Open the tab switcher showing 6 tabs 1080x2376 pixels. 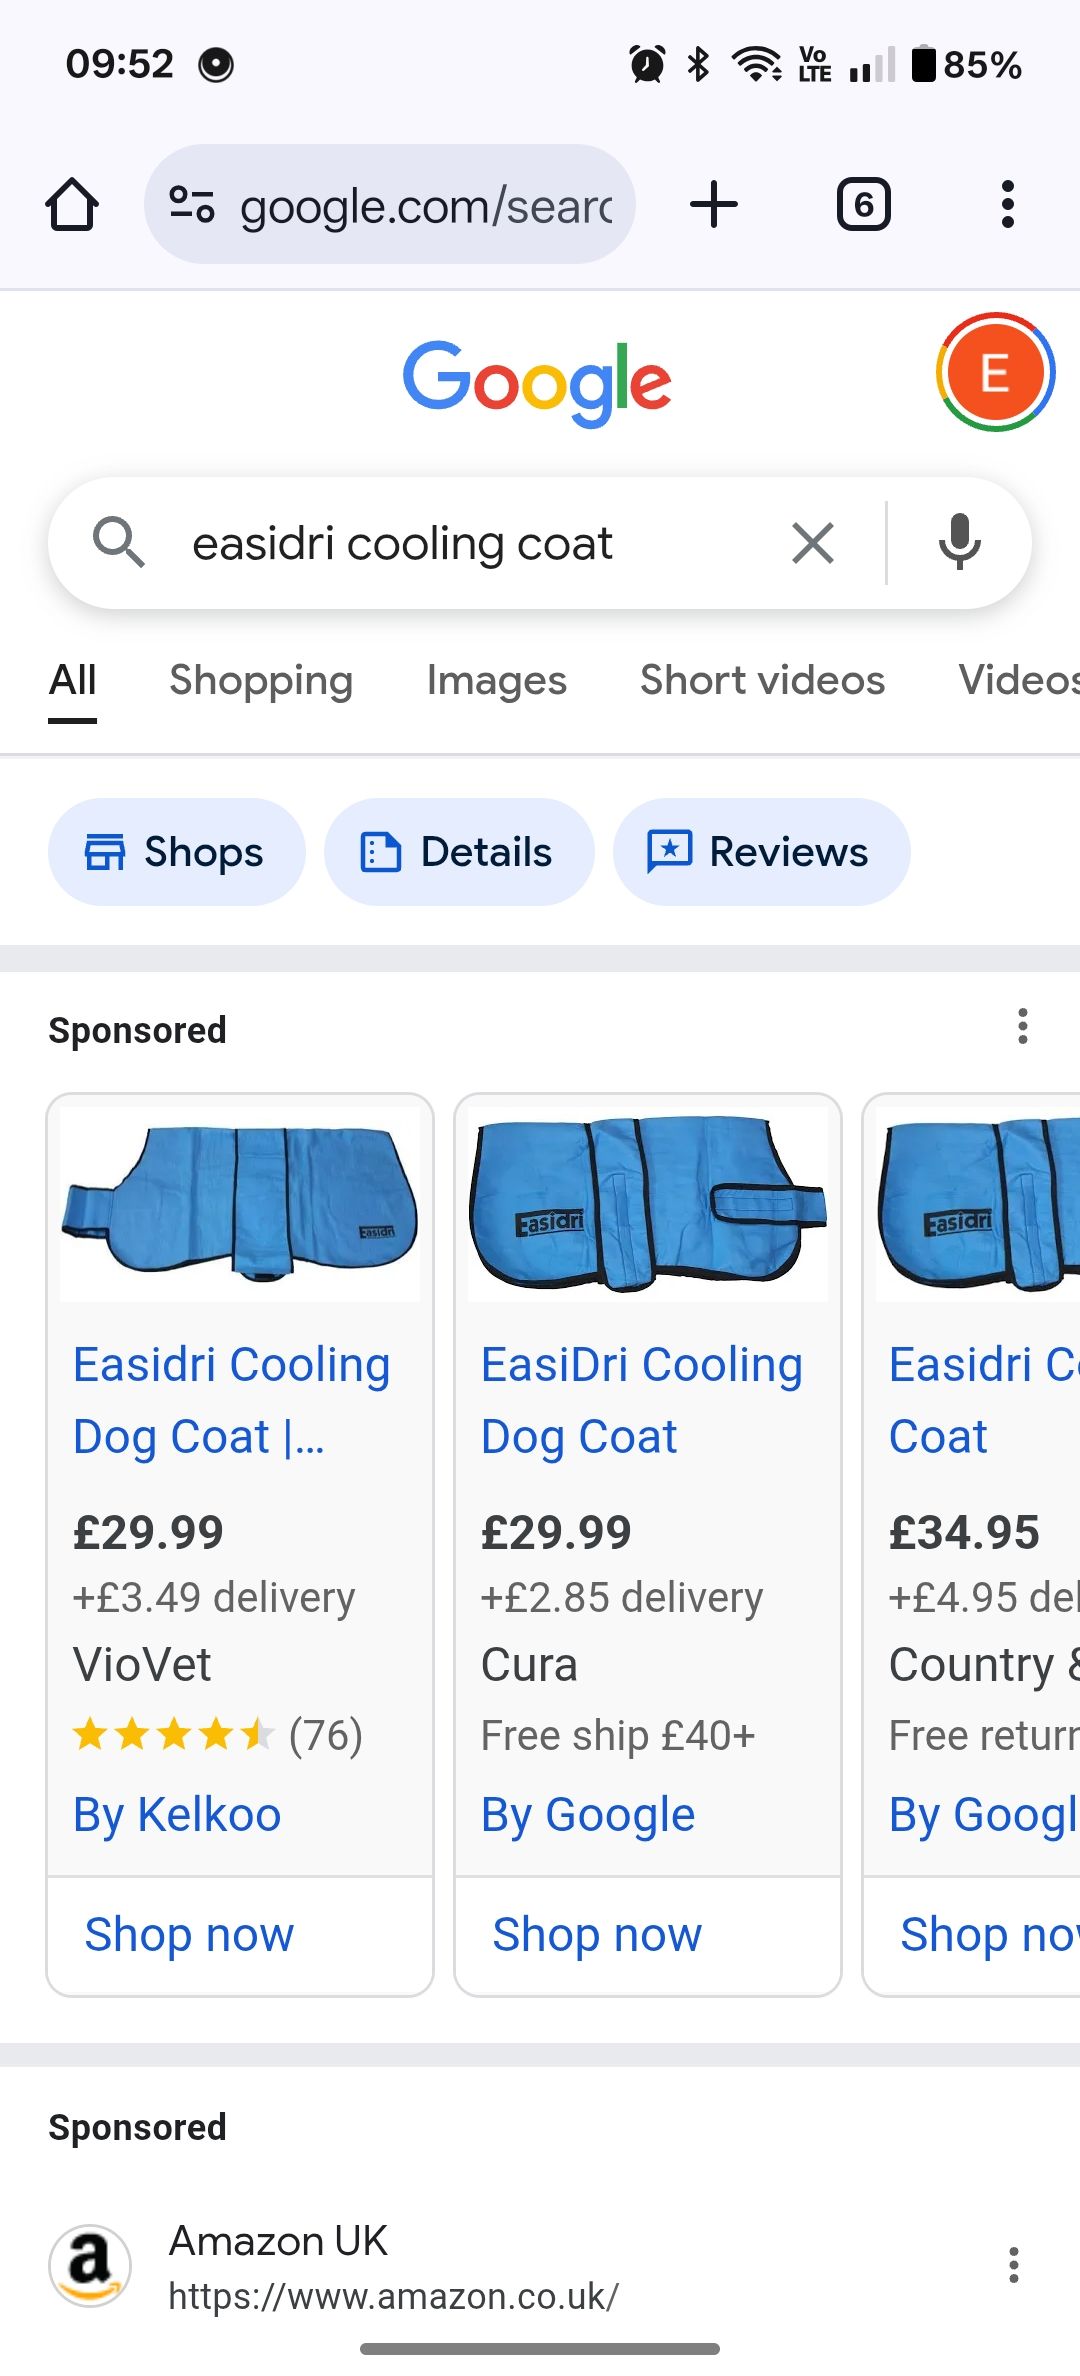(x=863, y=205)
